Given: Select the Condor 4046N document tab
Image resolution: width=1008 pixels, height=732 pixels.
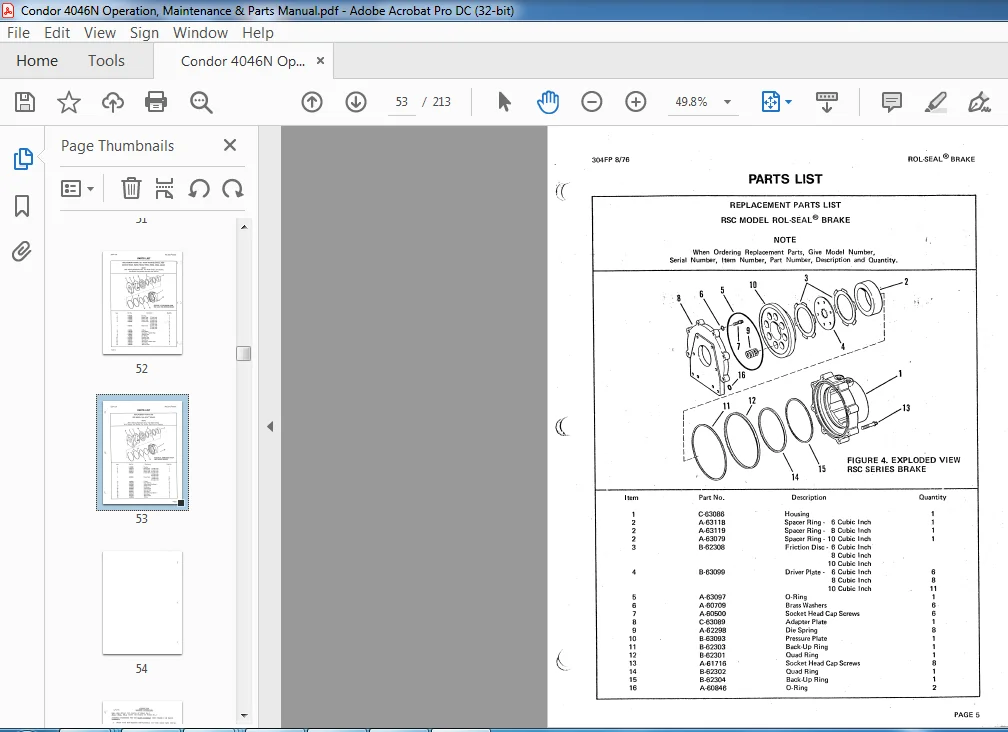Looking at the screenshot, I should (243, 61).
